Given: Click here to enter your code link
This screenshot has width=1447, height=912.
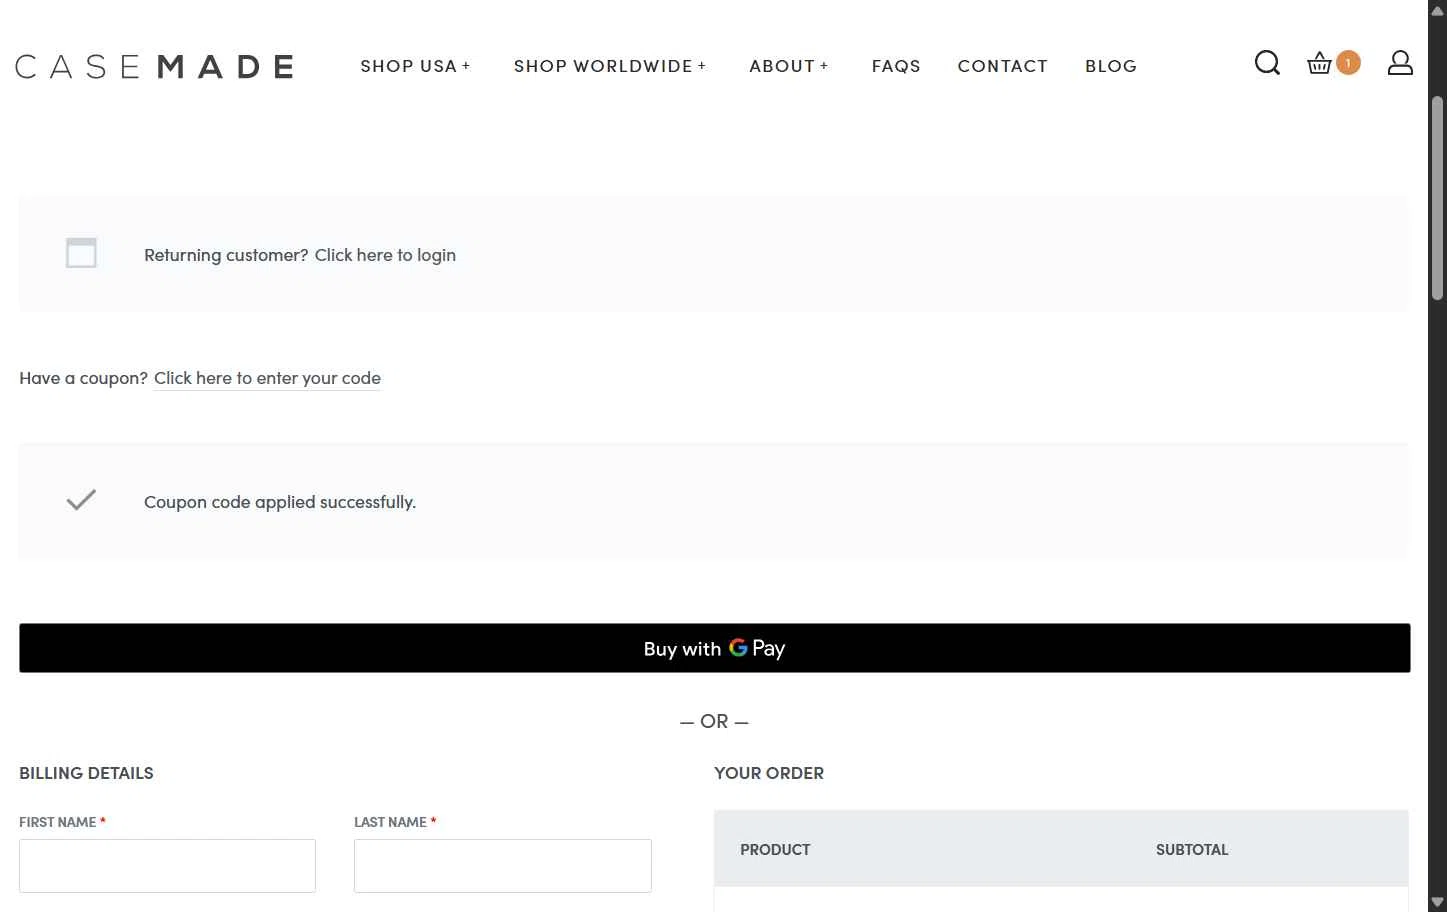Looking at the screenshot, I should (267, 378).
